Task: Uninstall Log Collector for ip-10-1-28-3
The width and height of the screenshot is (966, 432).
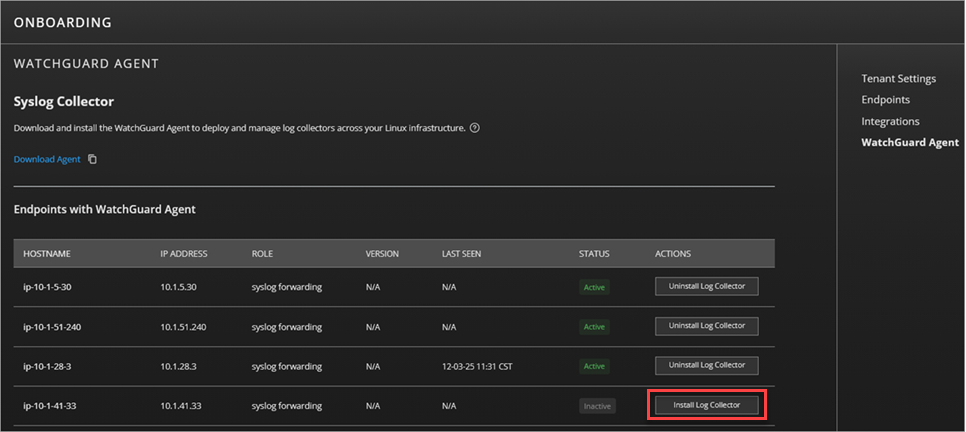Action: click(x=707, y=365)
